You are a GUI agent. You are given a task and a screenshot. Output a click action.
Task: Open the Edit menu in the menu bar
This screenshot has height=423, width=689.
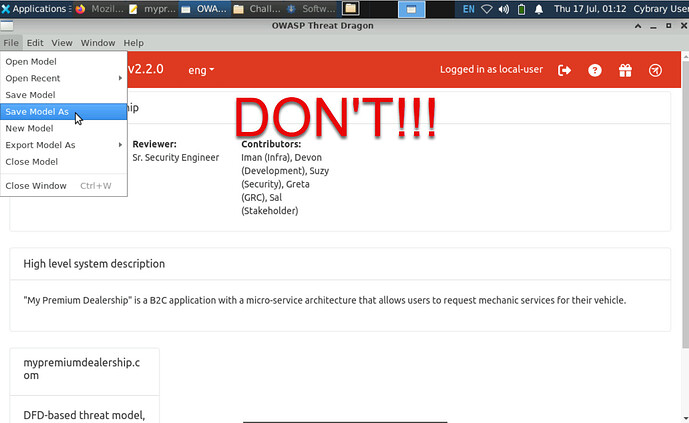[x=35, y=43]
